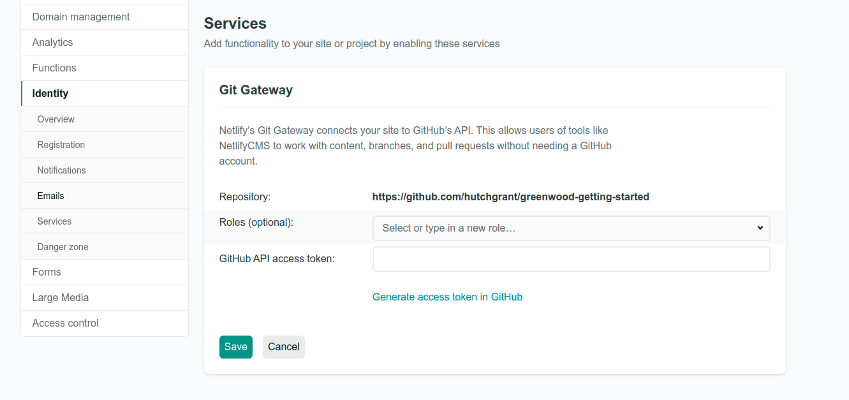Expand the Roles selection dropdown

[571, 228]
